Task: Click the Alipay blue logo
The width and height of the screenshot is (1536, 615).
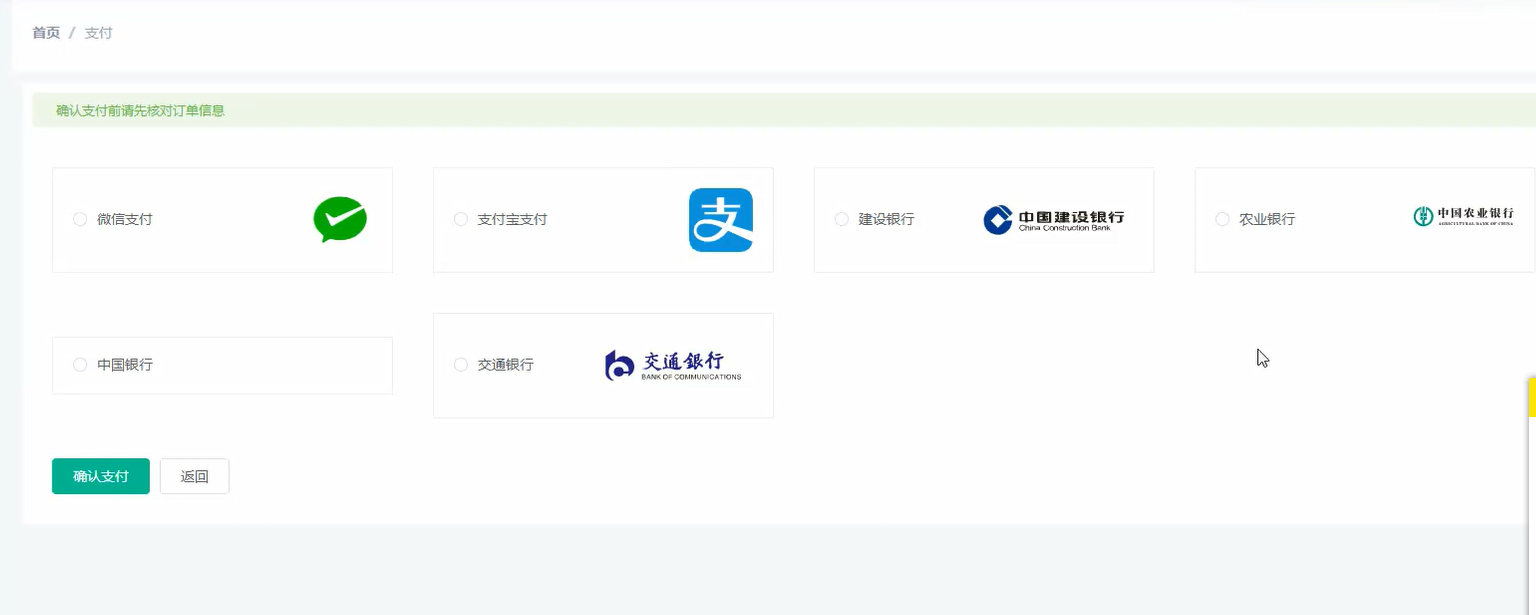Action: 721,220
